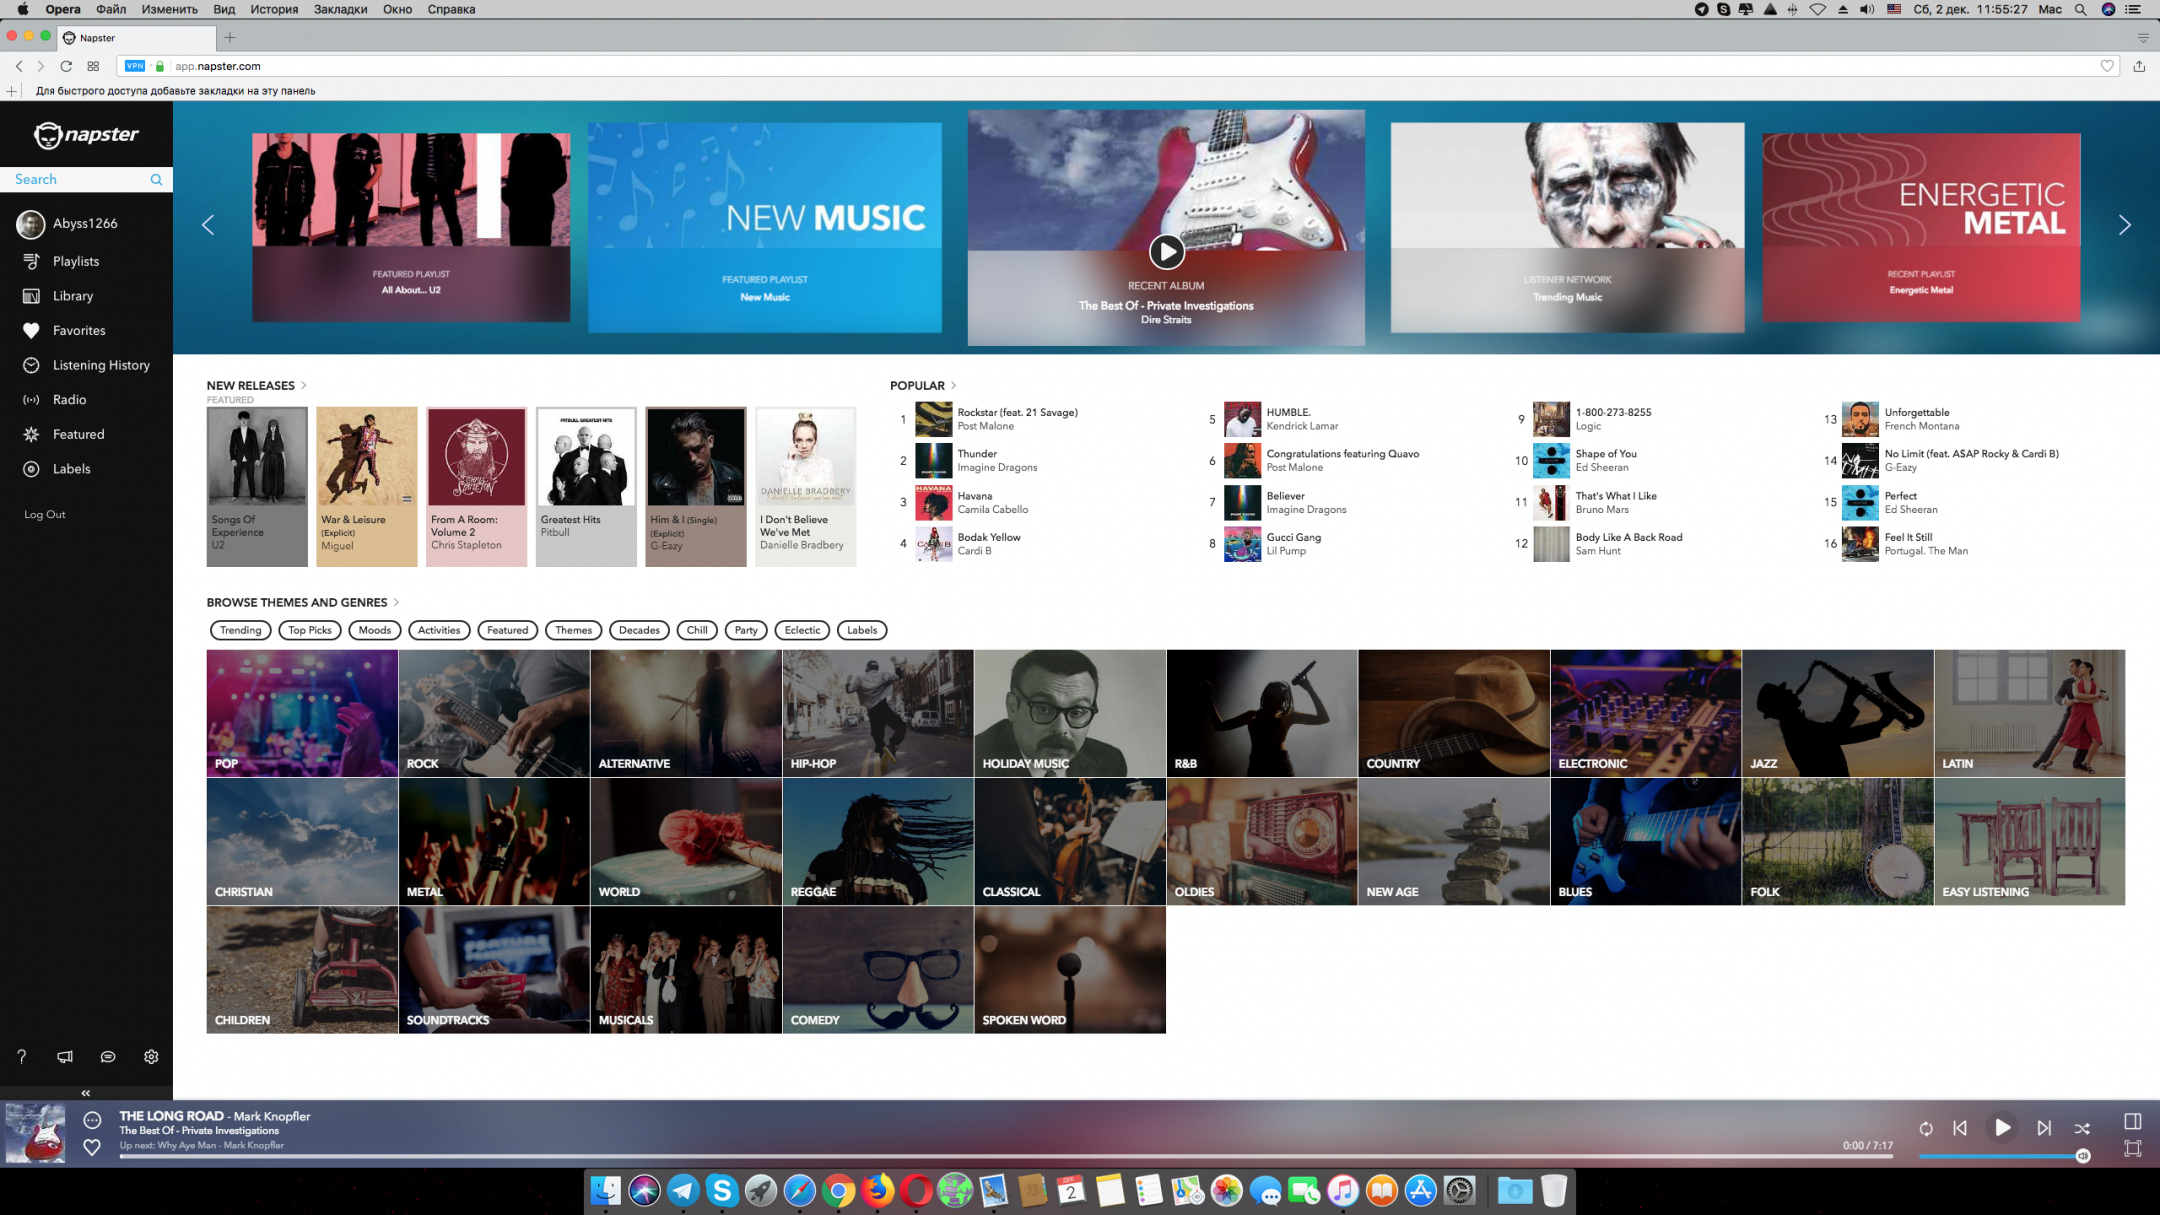
Task: Play the Dire Straits recent album
Action: point(1166,251)
